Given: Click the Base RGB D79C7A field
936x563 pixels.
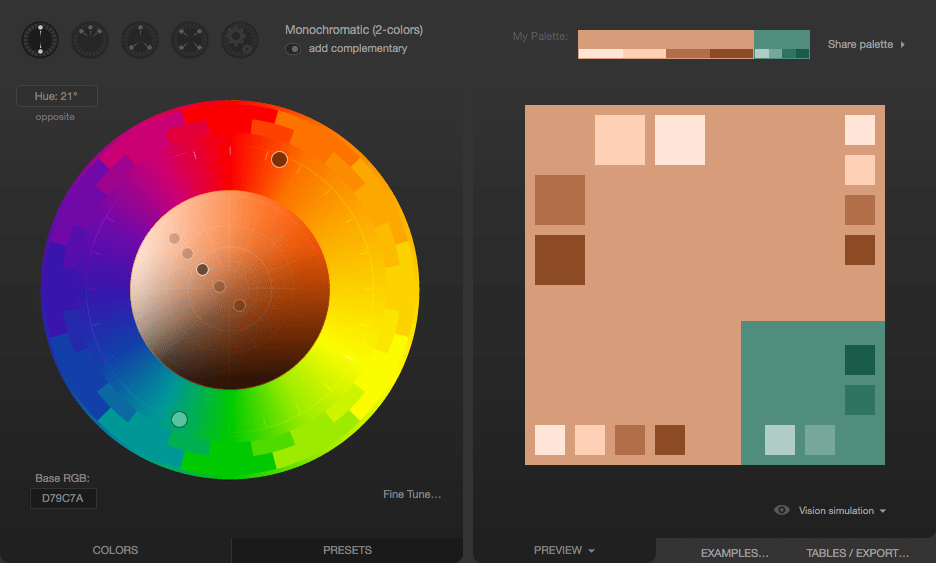Looking at the screenshot, I should (63, 498).
